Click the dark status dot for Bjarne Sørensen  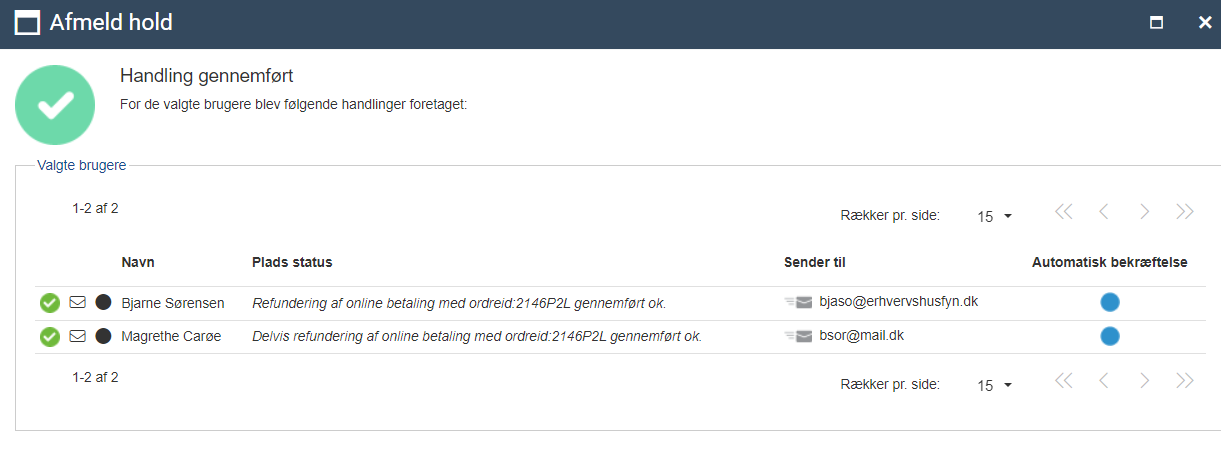pyautogui.click(x=103, y=302)
